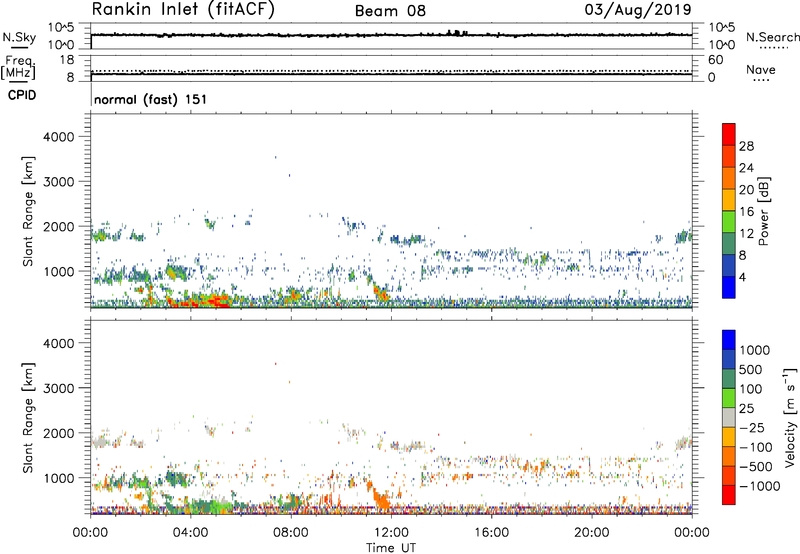Click 'Slant Range [km]' on the power panel
The image size is (800, 554).
tap(28, 211)
